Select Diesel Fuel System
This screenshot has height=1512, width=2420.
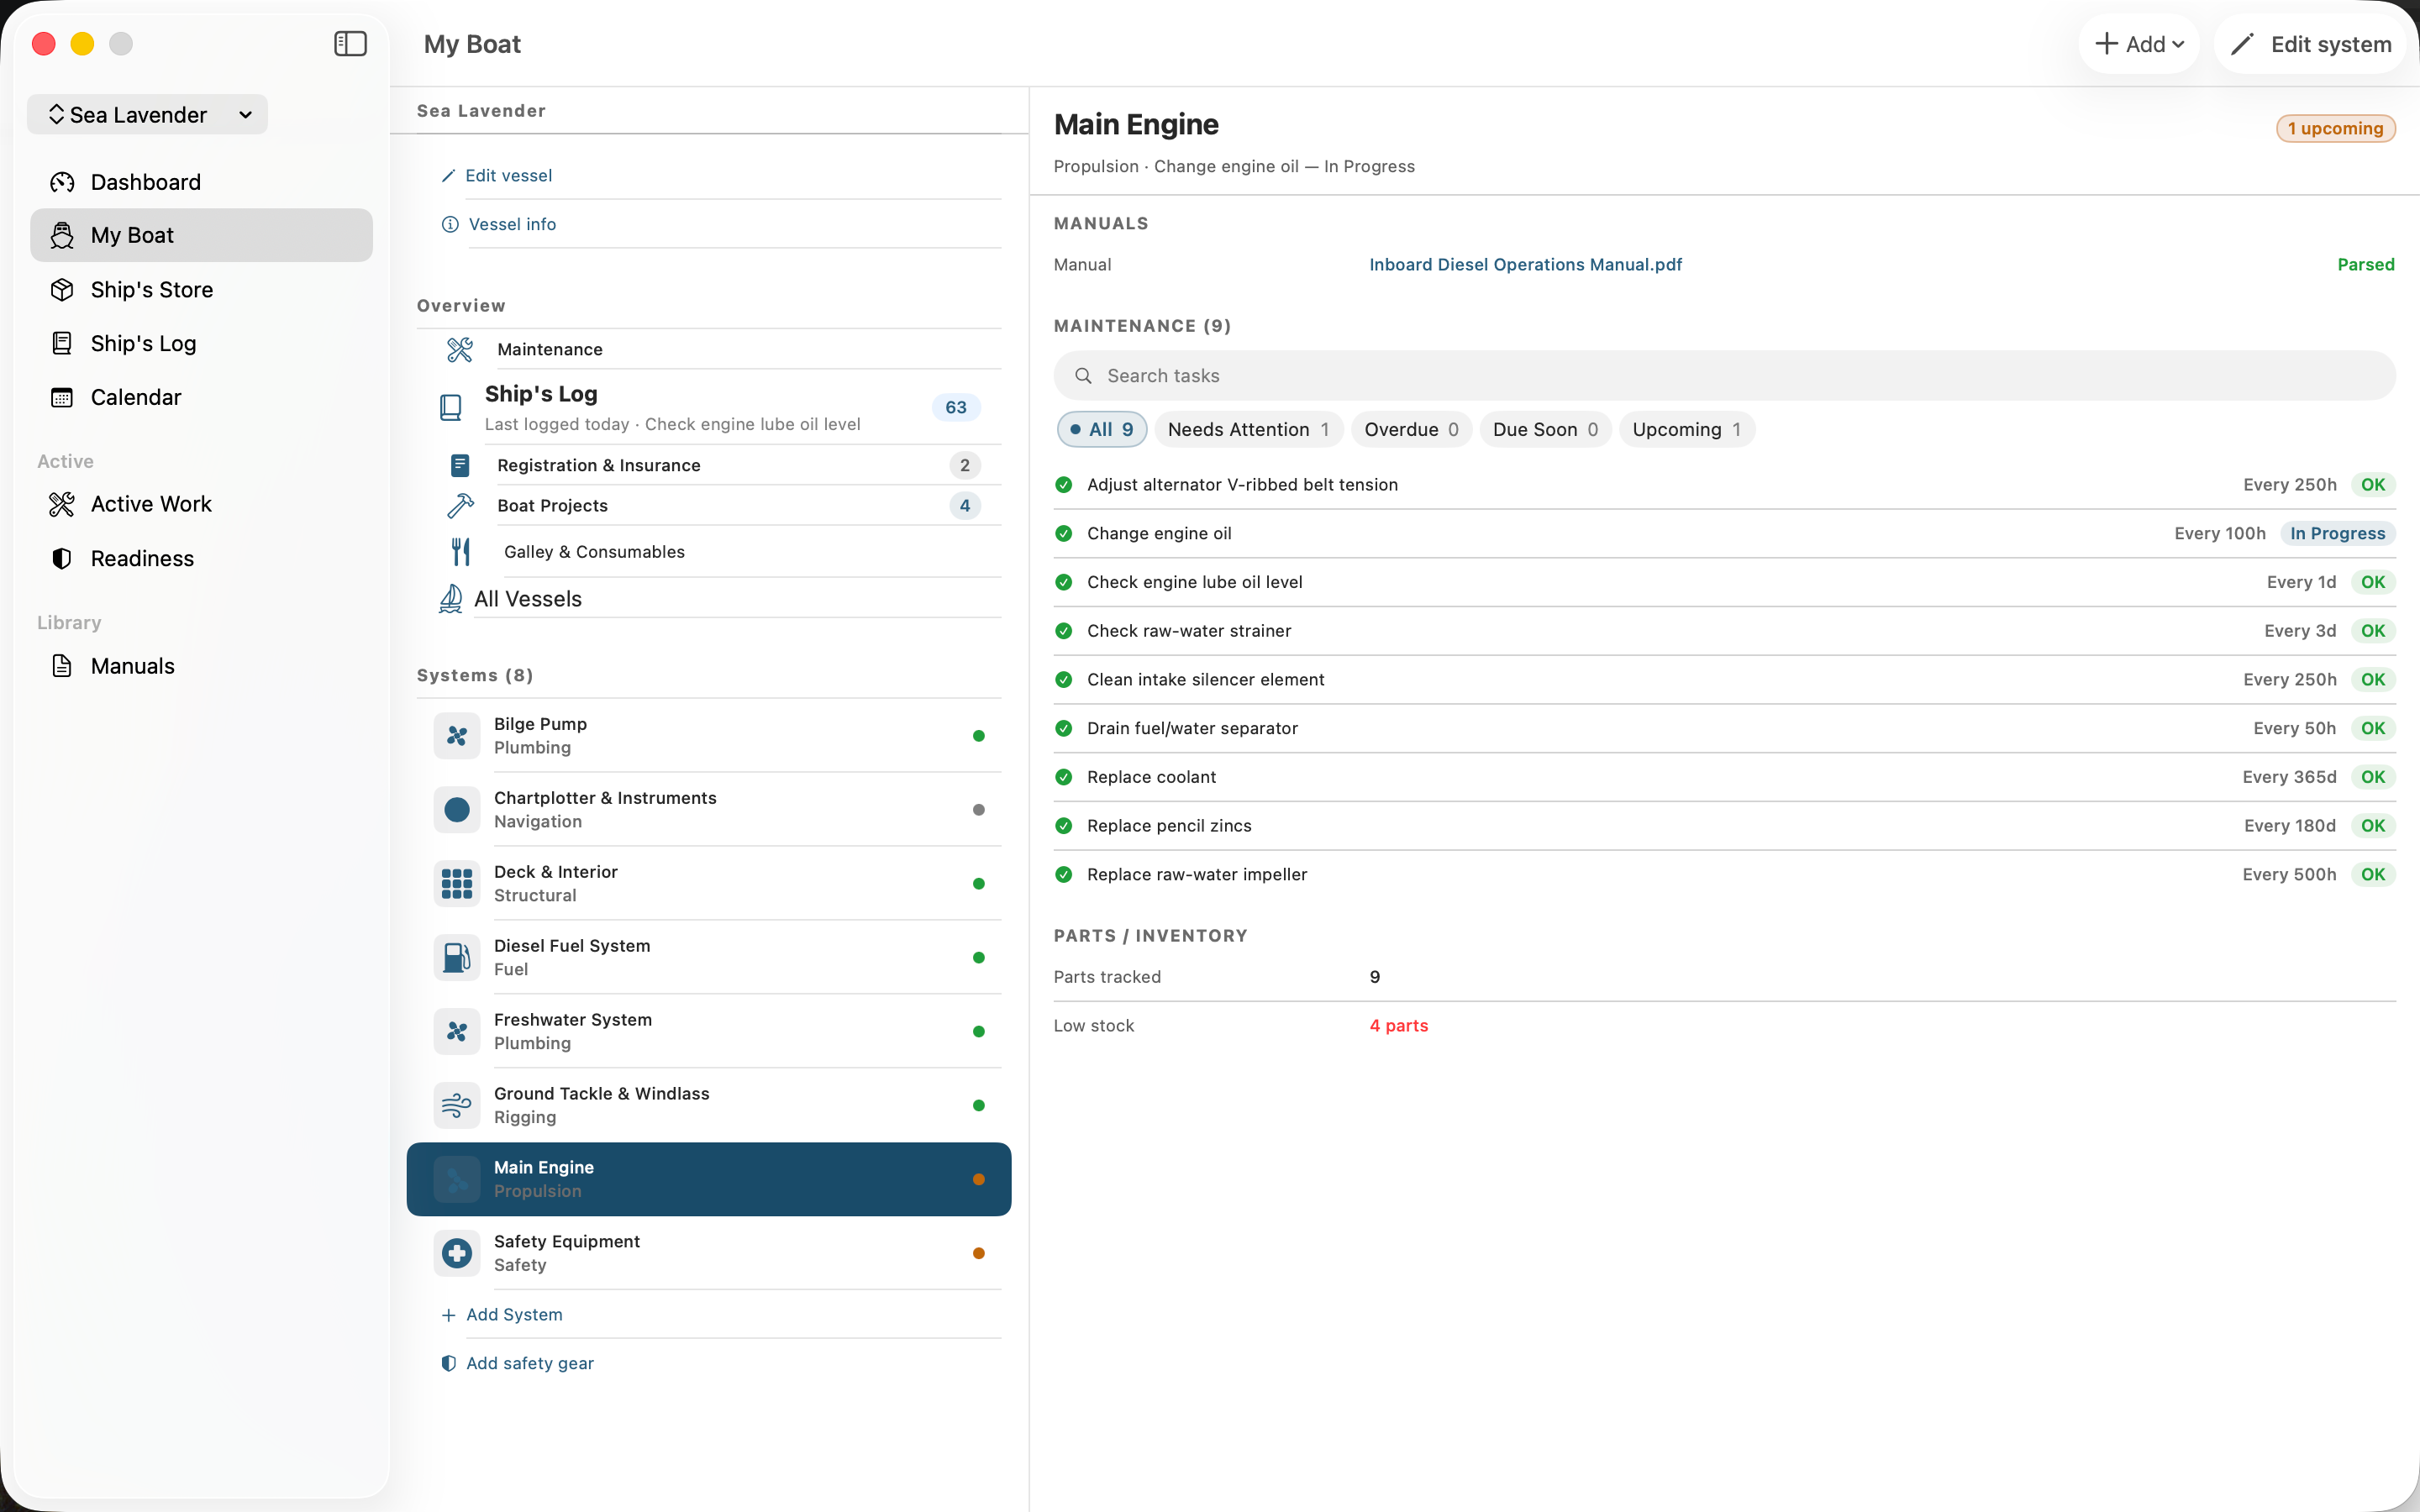pos(709,957)
